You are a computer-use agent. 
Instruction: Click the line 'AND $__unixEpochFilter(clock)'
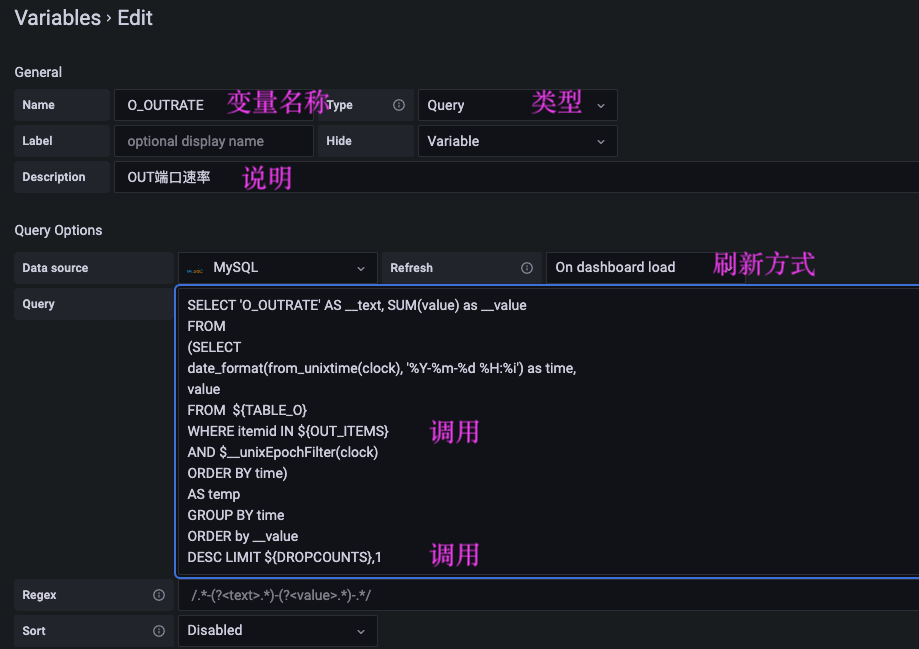click(x=282, y=453)
